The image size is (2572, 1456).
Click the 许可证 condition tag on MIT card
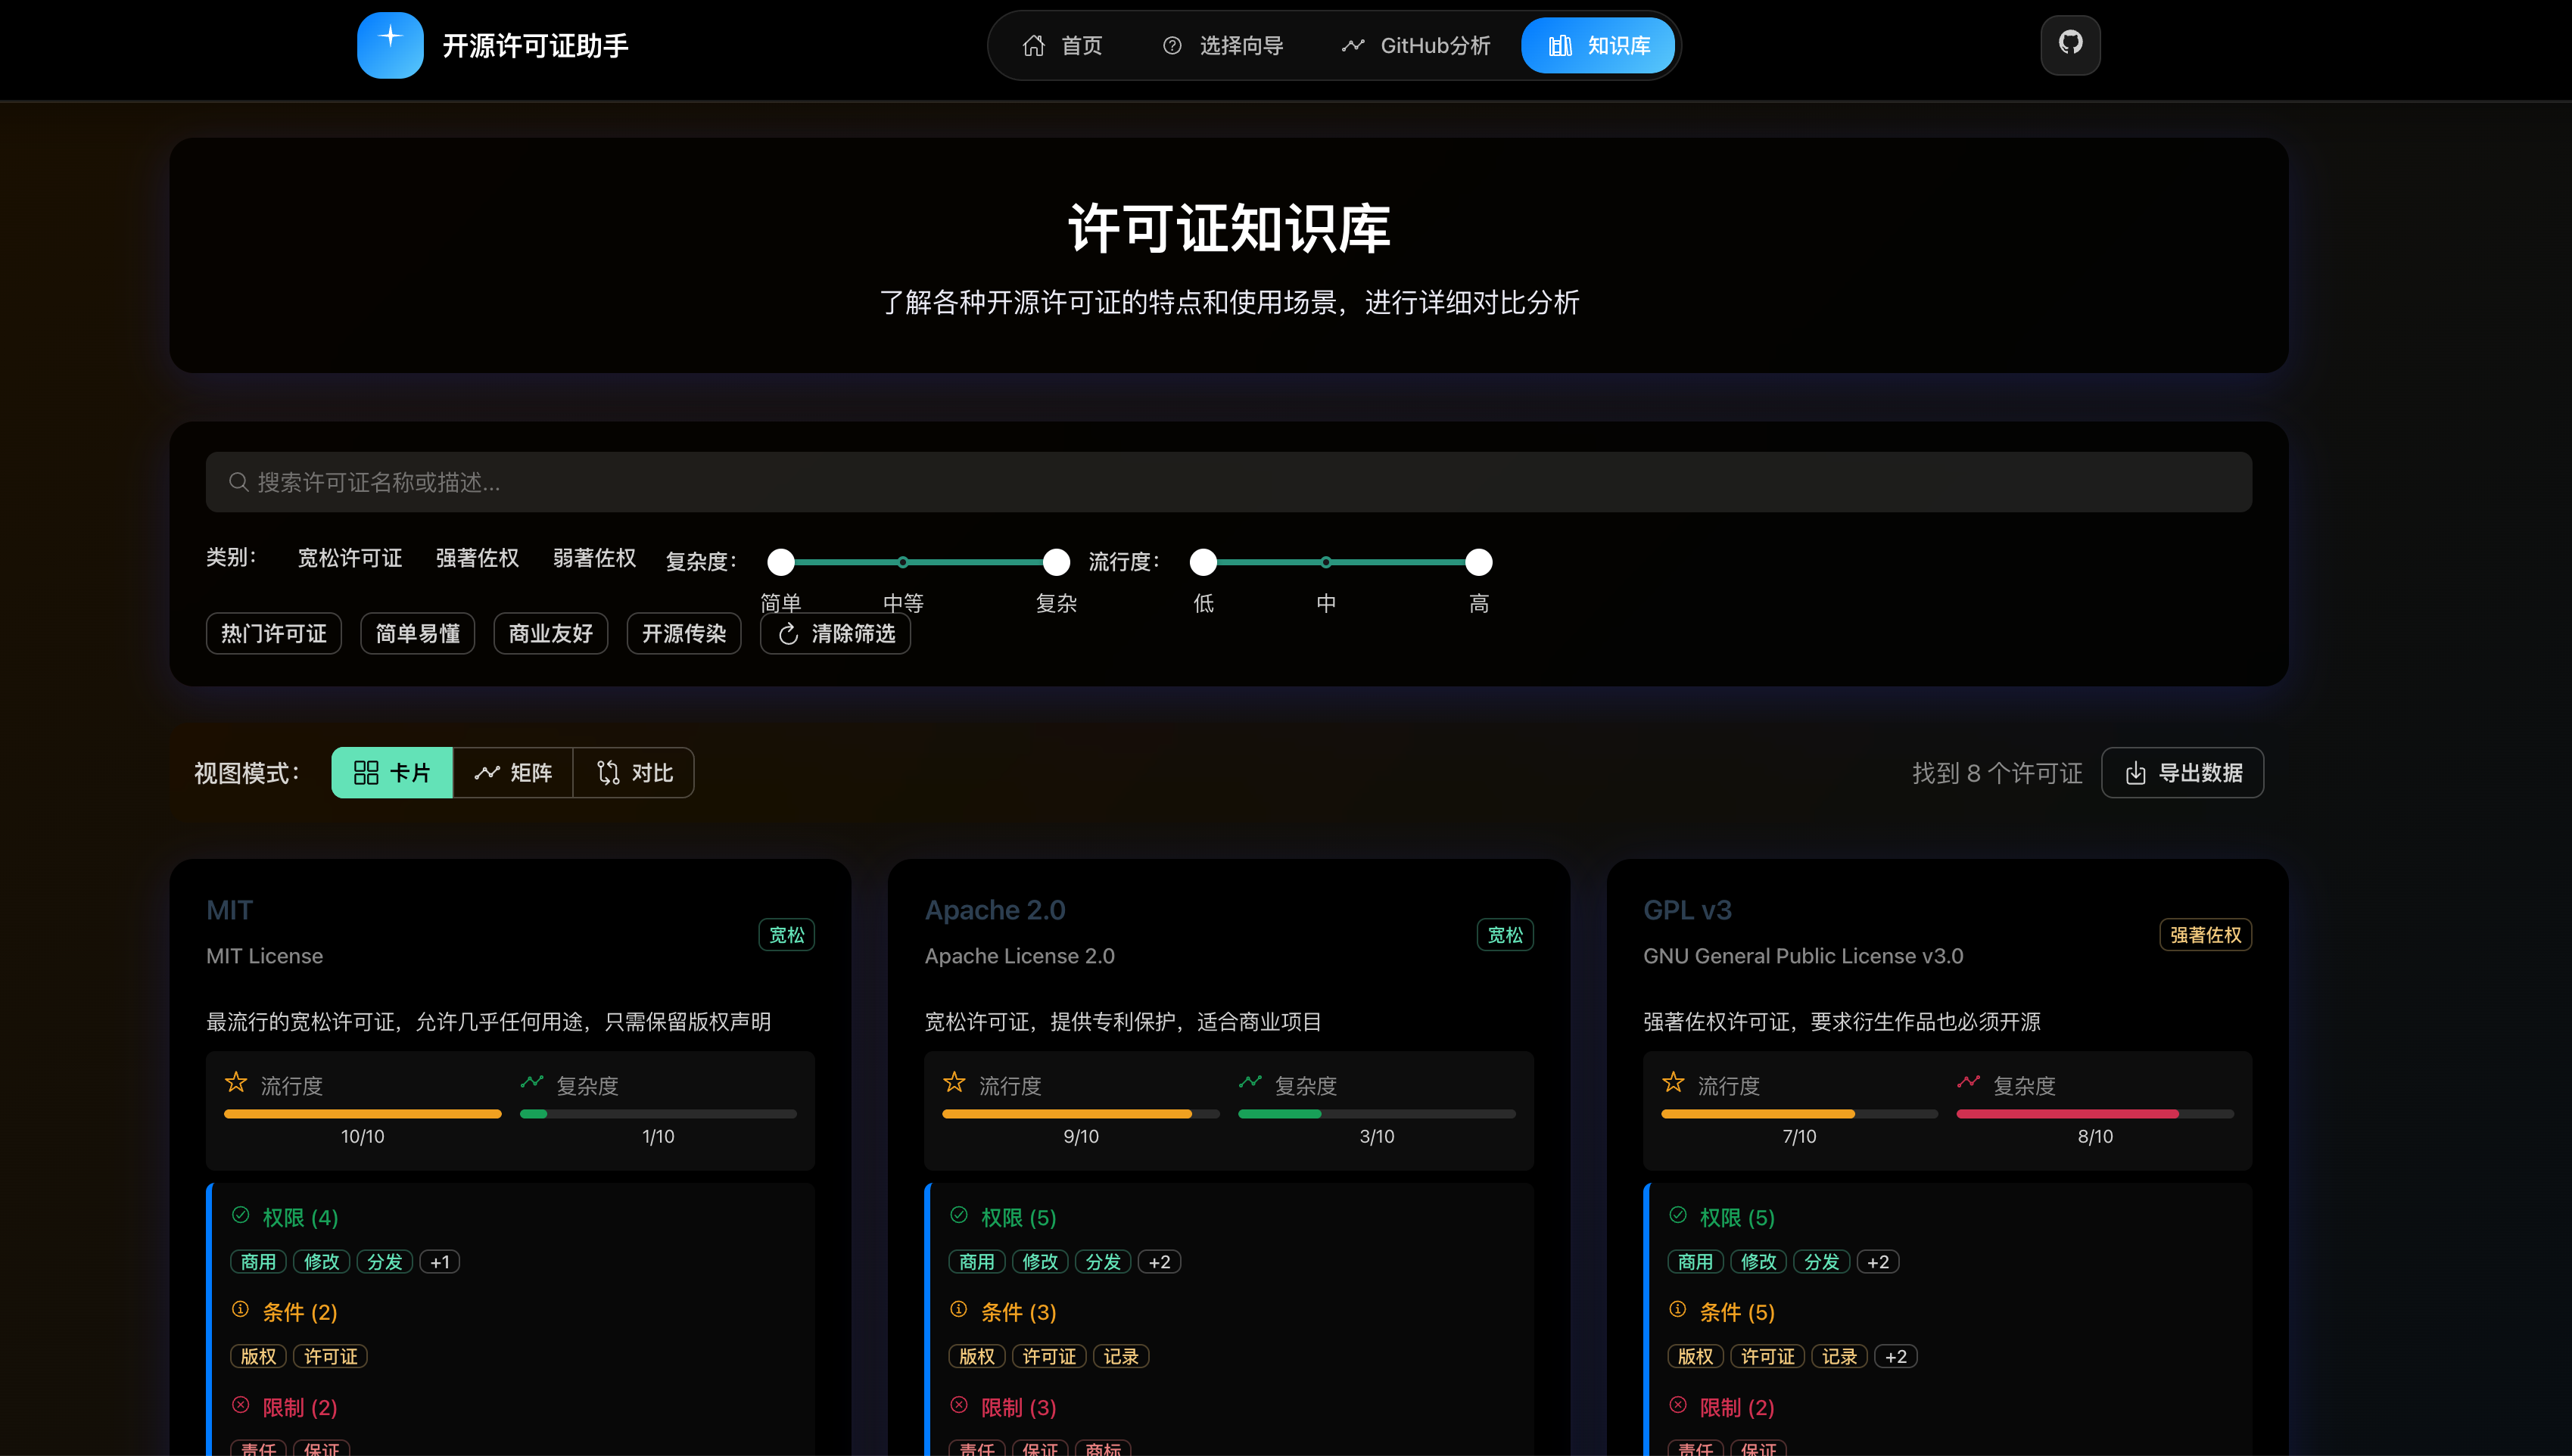click(331, 1356)
